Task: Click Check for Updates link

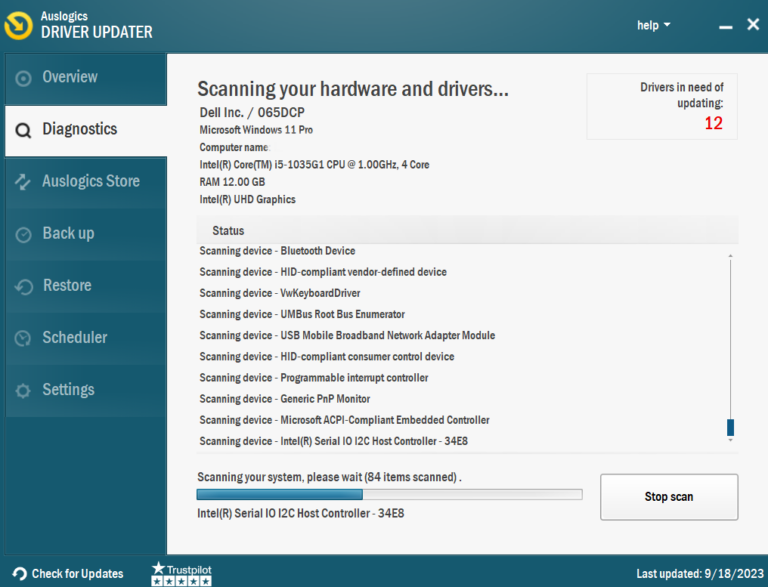Action: coord(68,574)
